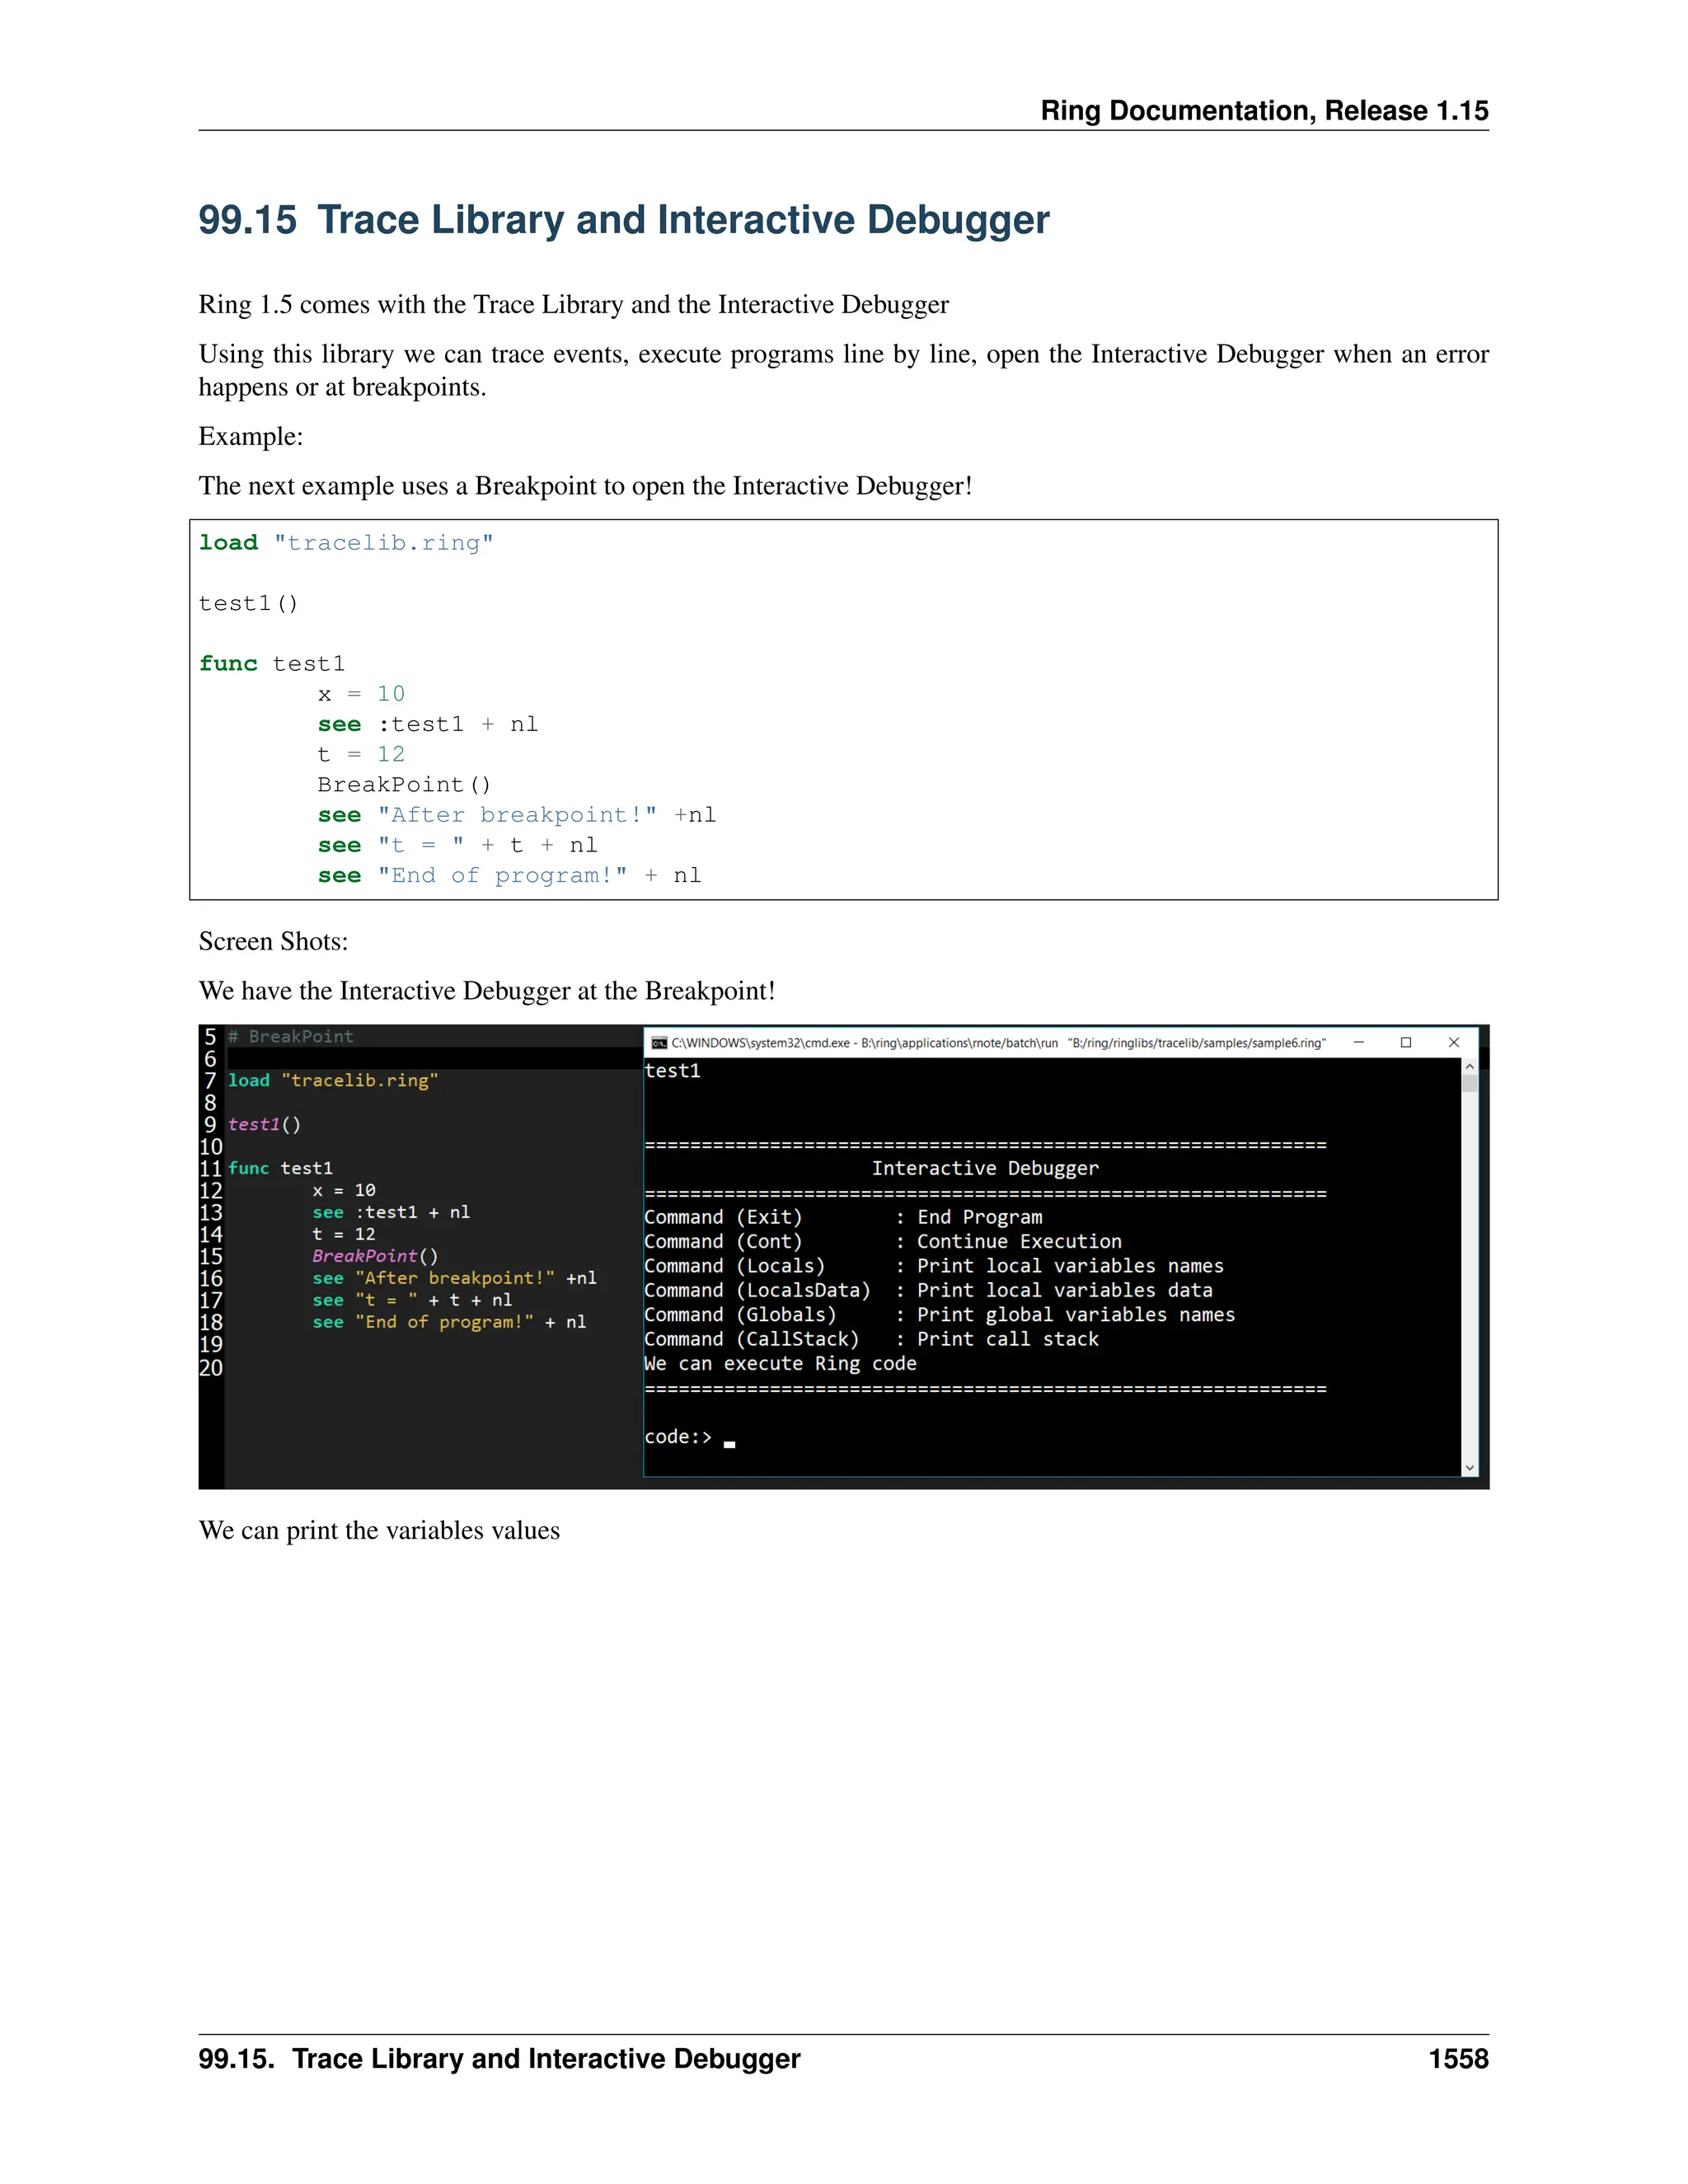Click the BreakPoint() call in the dark editor

(x=375, y=1256)
